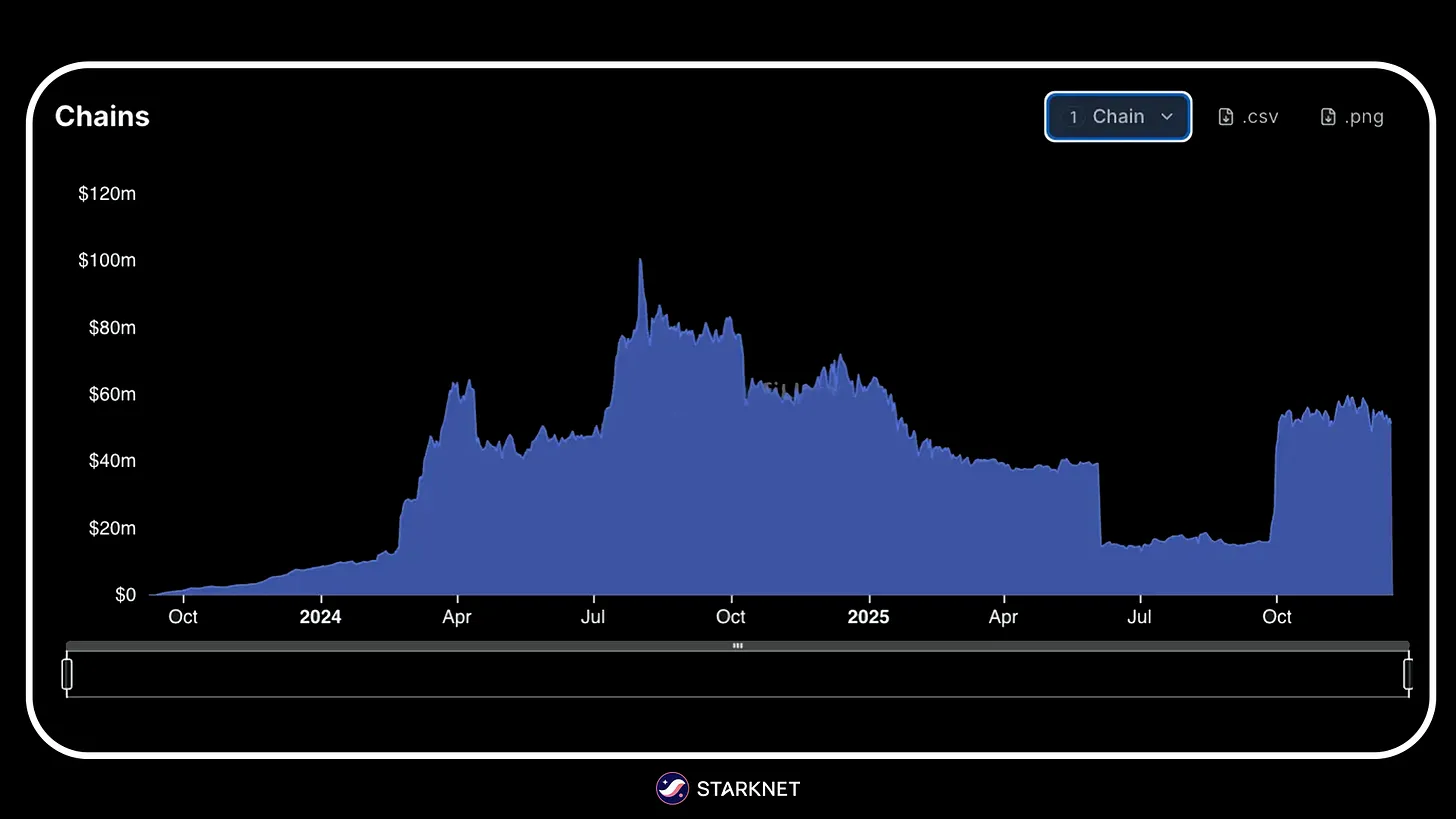1456x819 pixels.
Task: Select the 2024 x-axis label
Action: (x=320, y=617)
